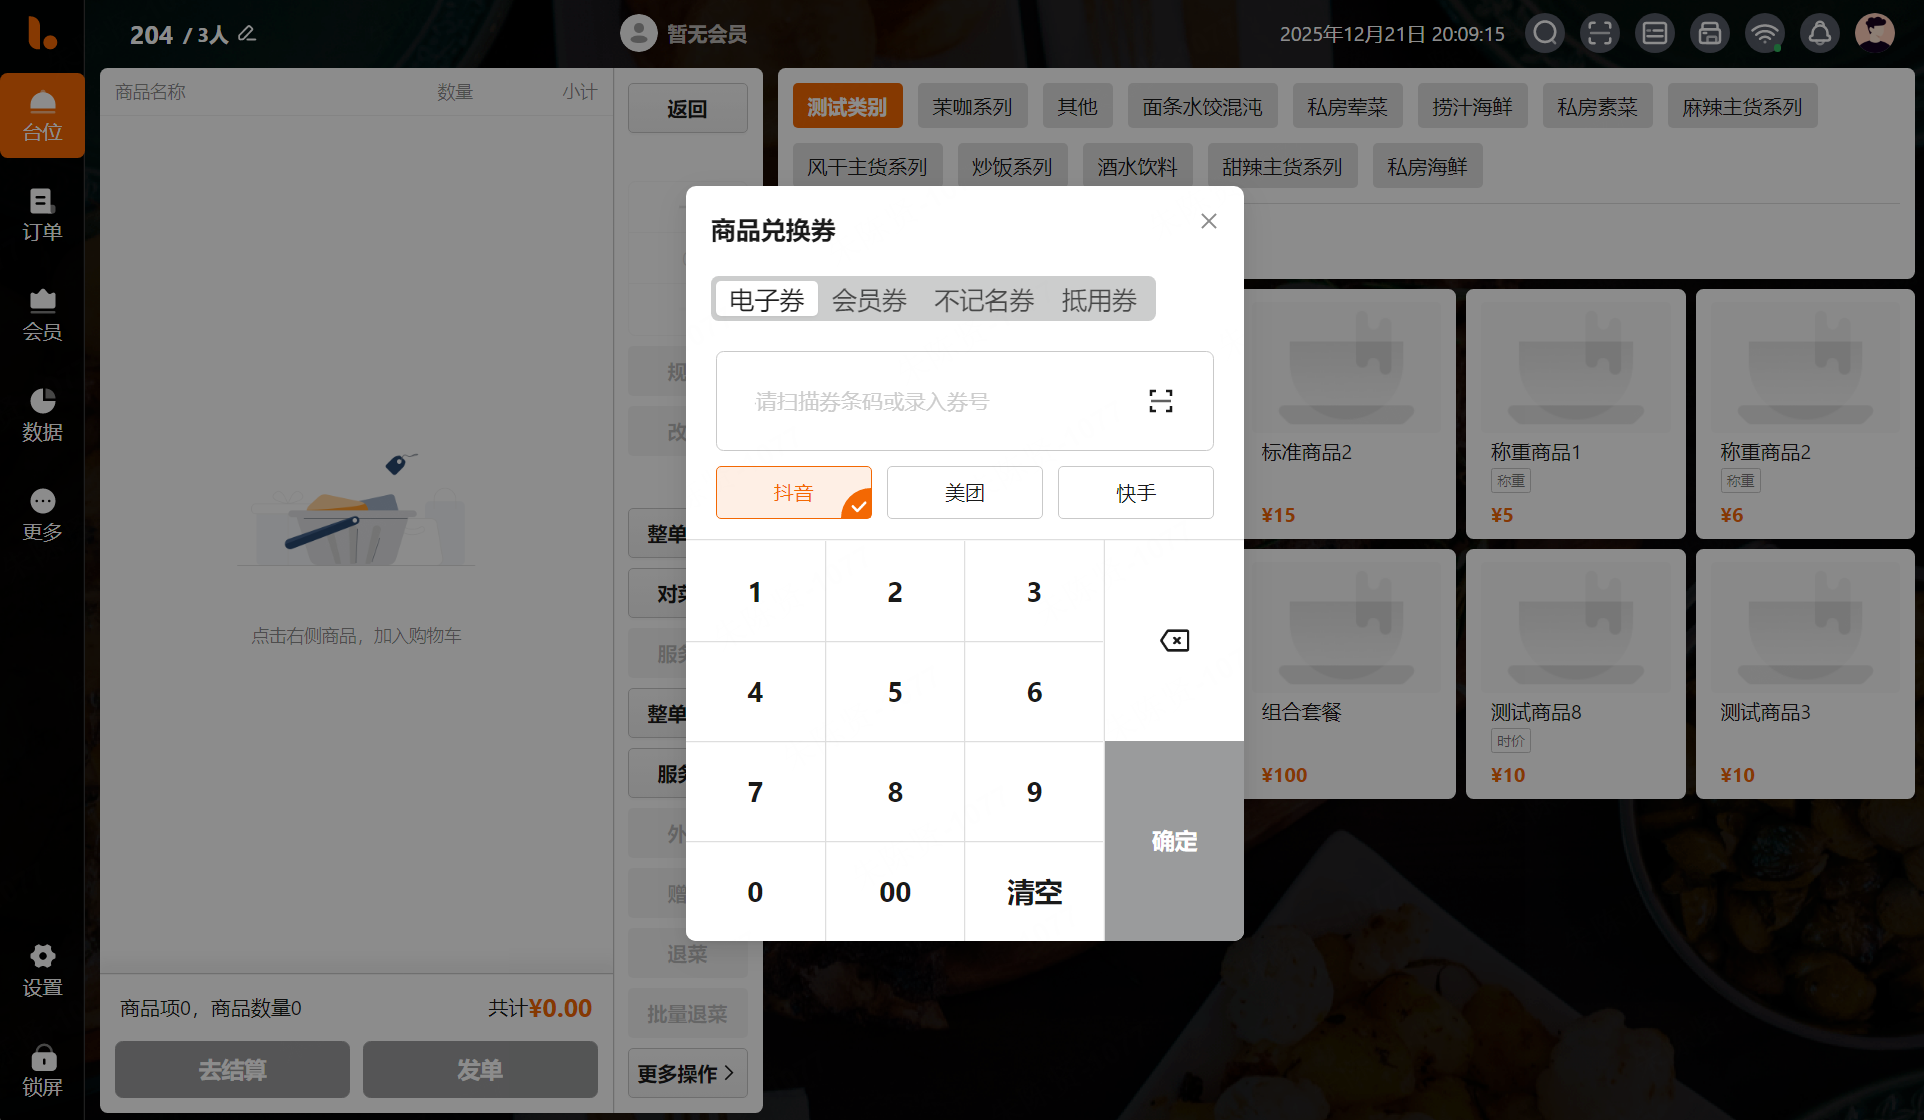Click the notification bell icon
Image resolution: width=1924 pixels, height=1120 pixels.
pos(1820,34)
